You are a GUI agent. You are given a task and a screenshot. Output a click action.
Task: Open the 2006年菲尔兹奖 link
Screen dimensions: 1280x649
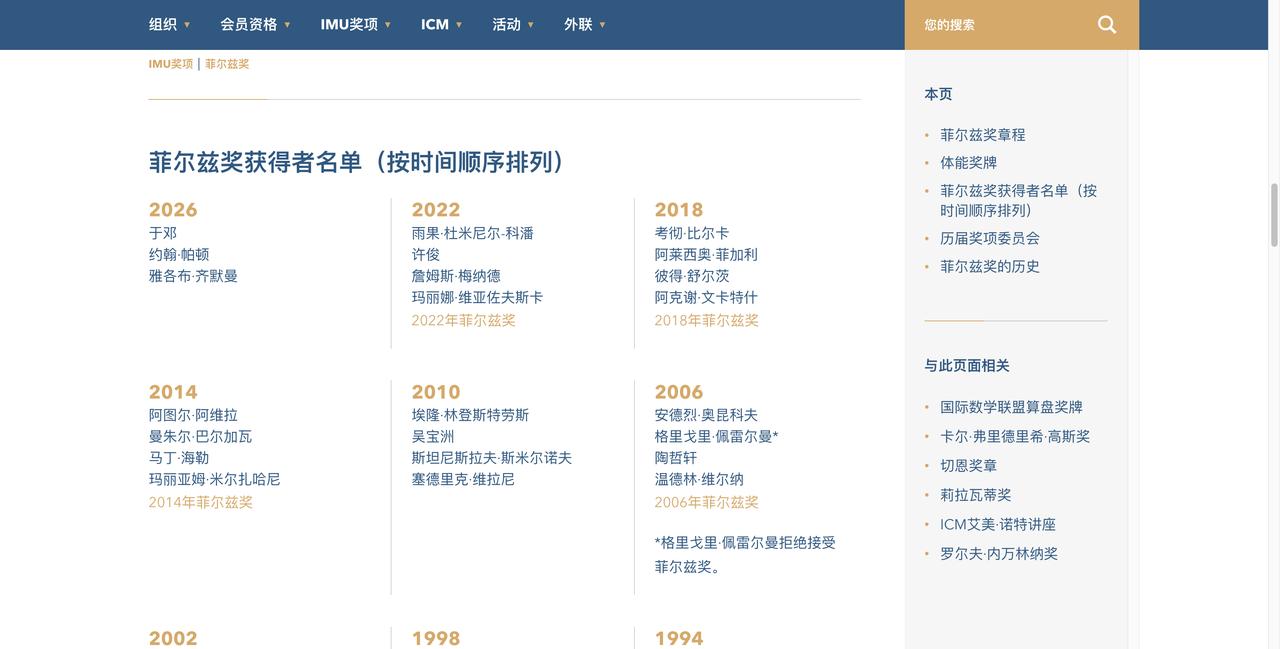click(707, 503)
